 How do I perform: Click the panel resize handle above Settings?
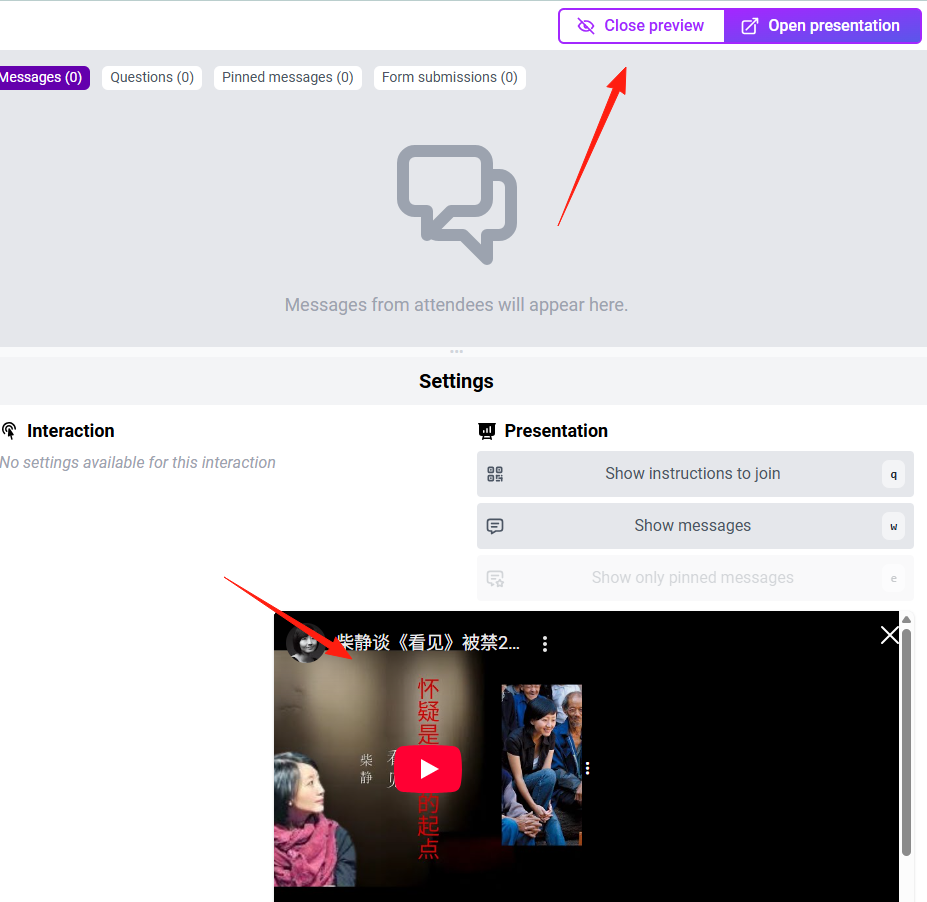click(x=456, y=352)
